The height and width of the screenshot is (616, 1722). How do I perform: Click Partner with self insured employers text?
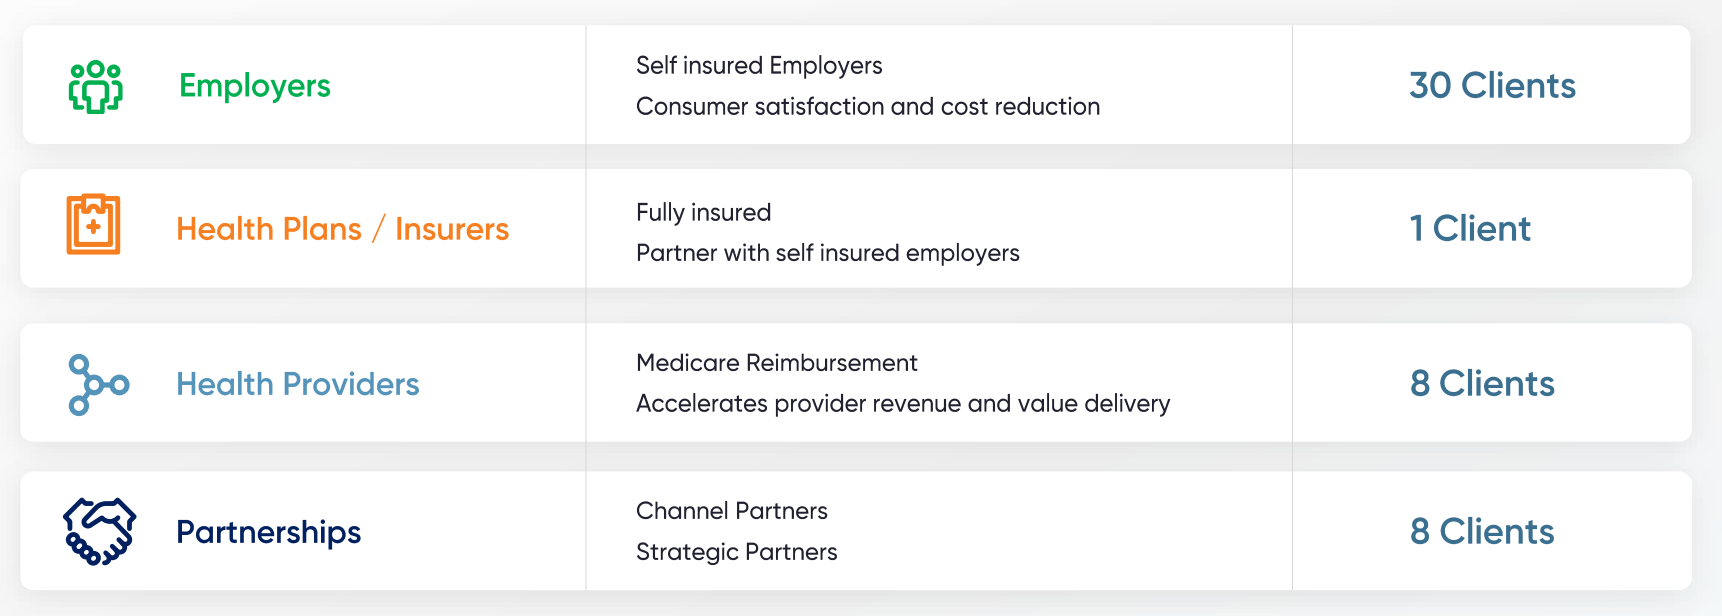point(827,253)
